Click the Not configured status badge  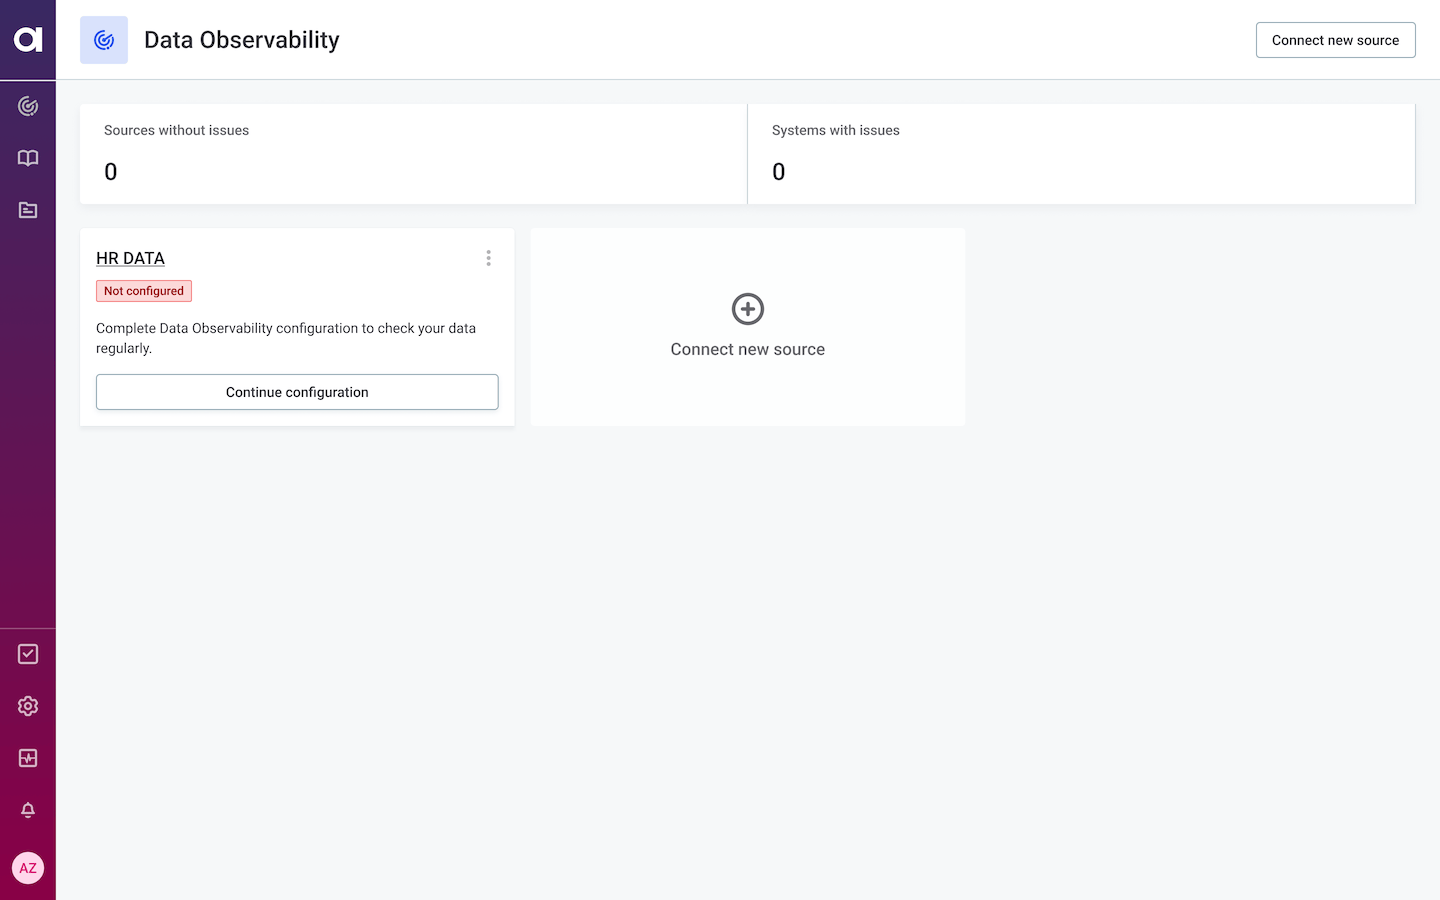click(144, 291)
